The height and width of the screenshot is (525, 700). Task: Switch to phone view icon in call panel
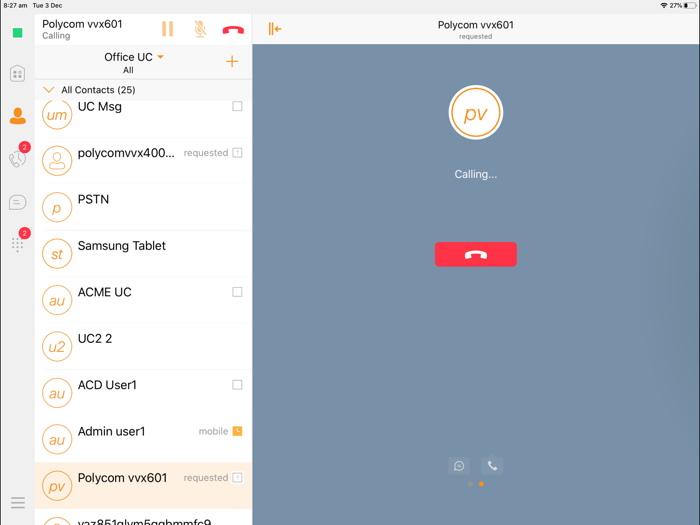tap(492, 466)
